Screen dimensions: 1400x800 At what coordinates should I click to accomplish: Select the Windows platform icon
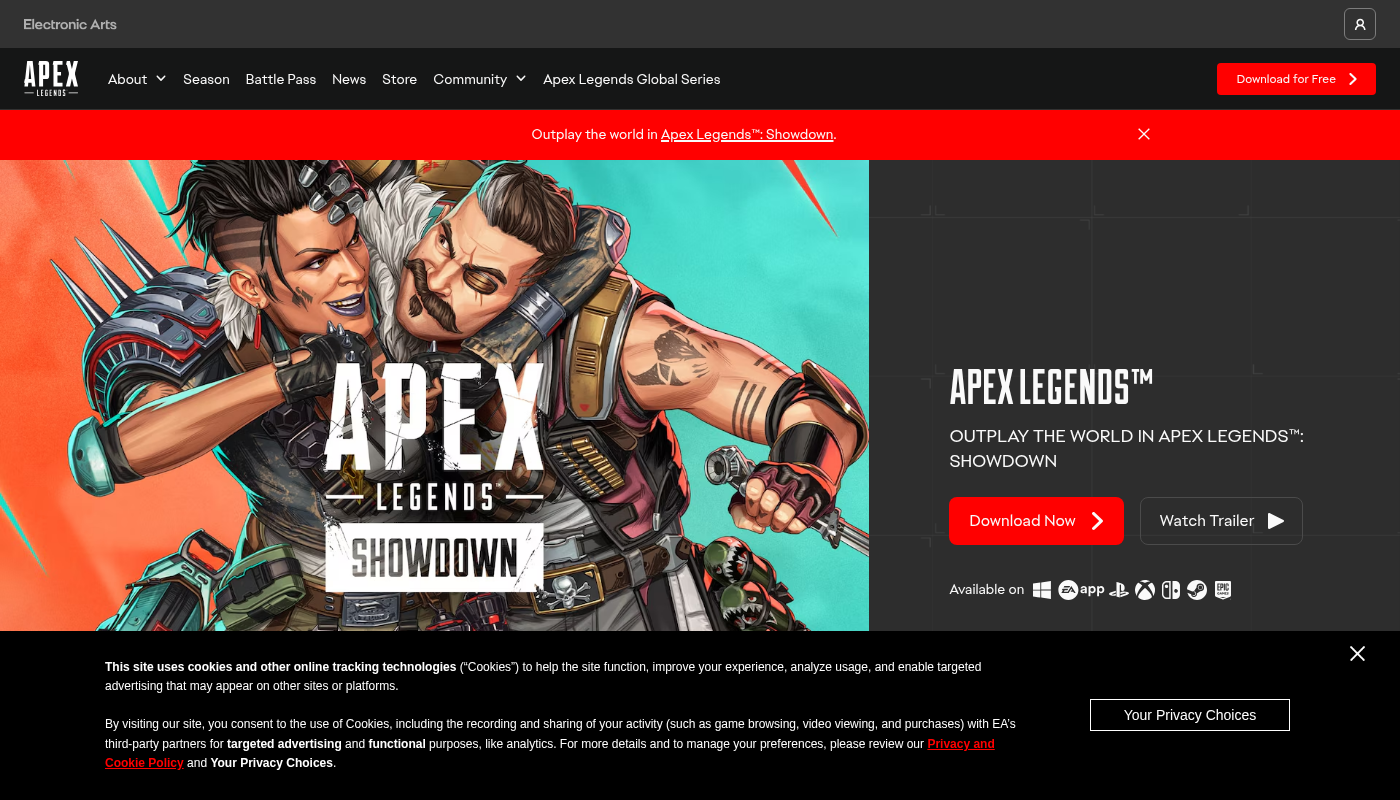(1042, 590)
